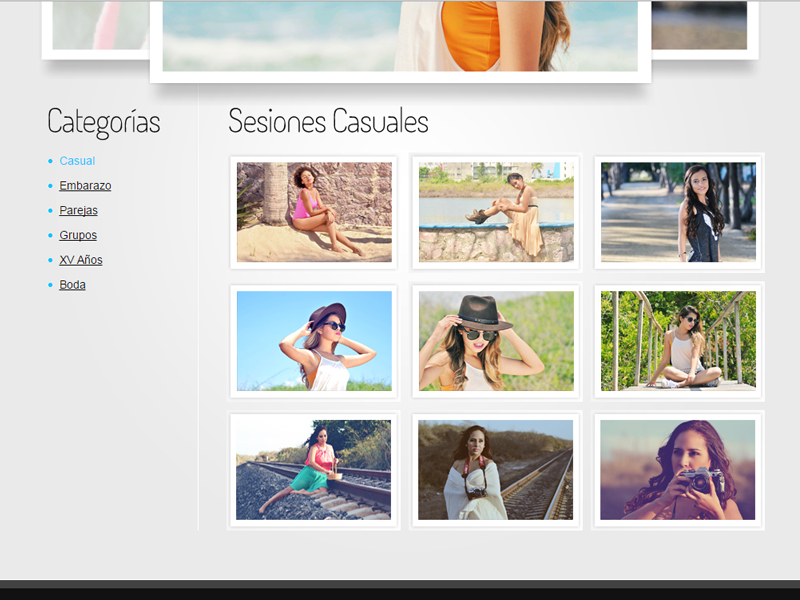The image size is (800, 600).
Task: Open photo of woman in hat against blue sky
Action: click(314, 341)
